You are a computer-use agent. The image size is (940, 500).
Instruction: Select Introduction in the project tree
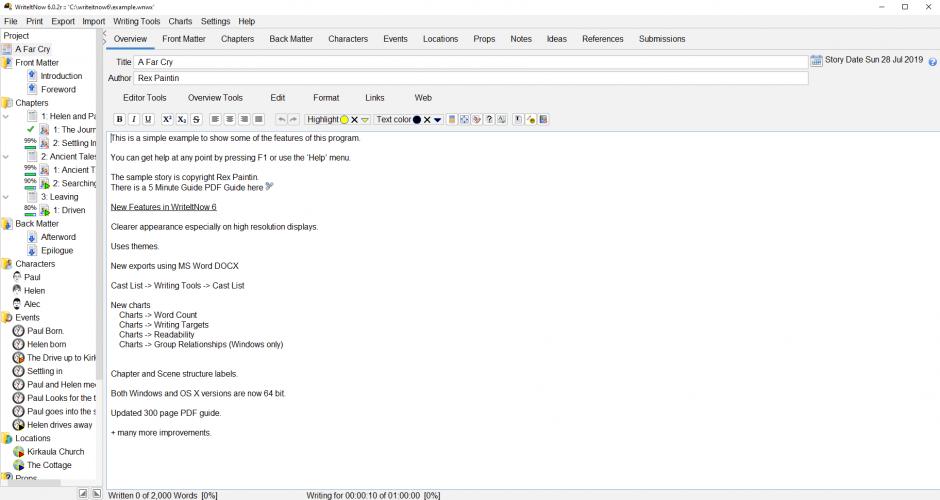pos(61,76)
